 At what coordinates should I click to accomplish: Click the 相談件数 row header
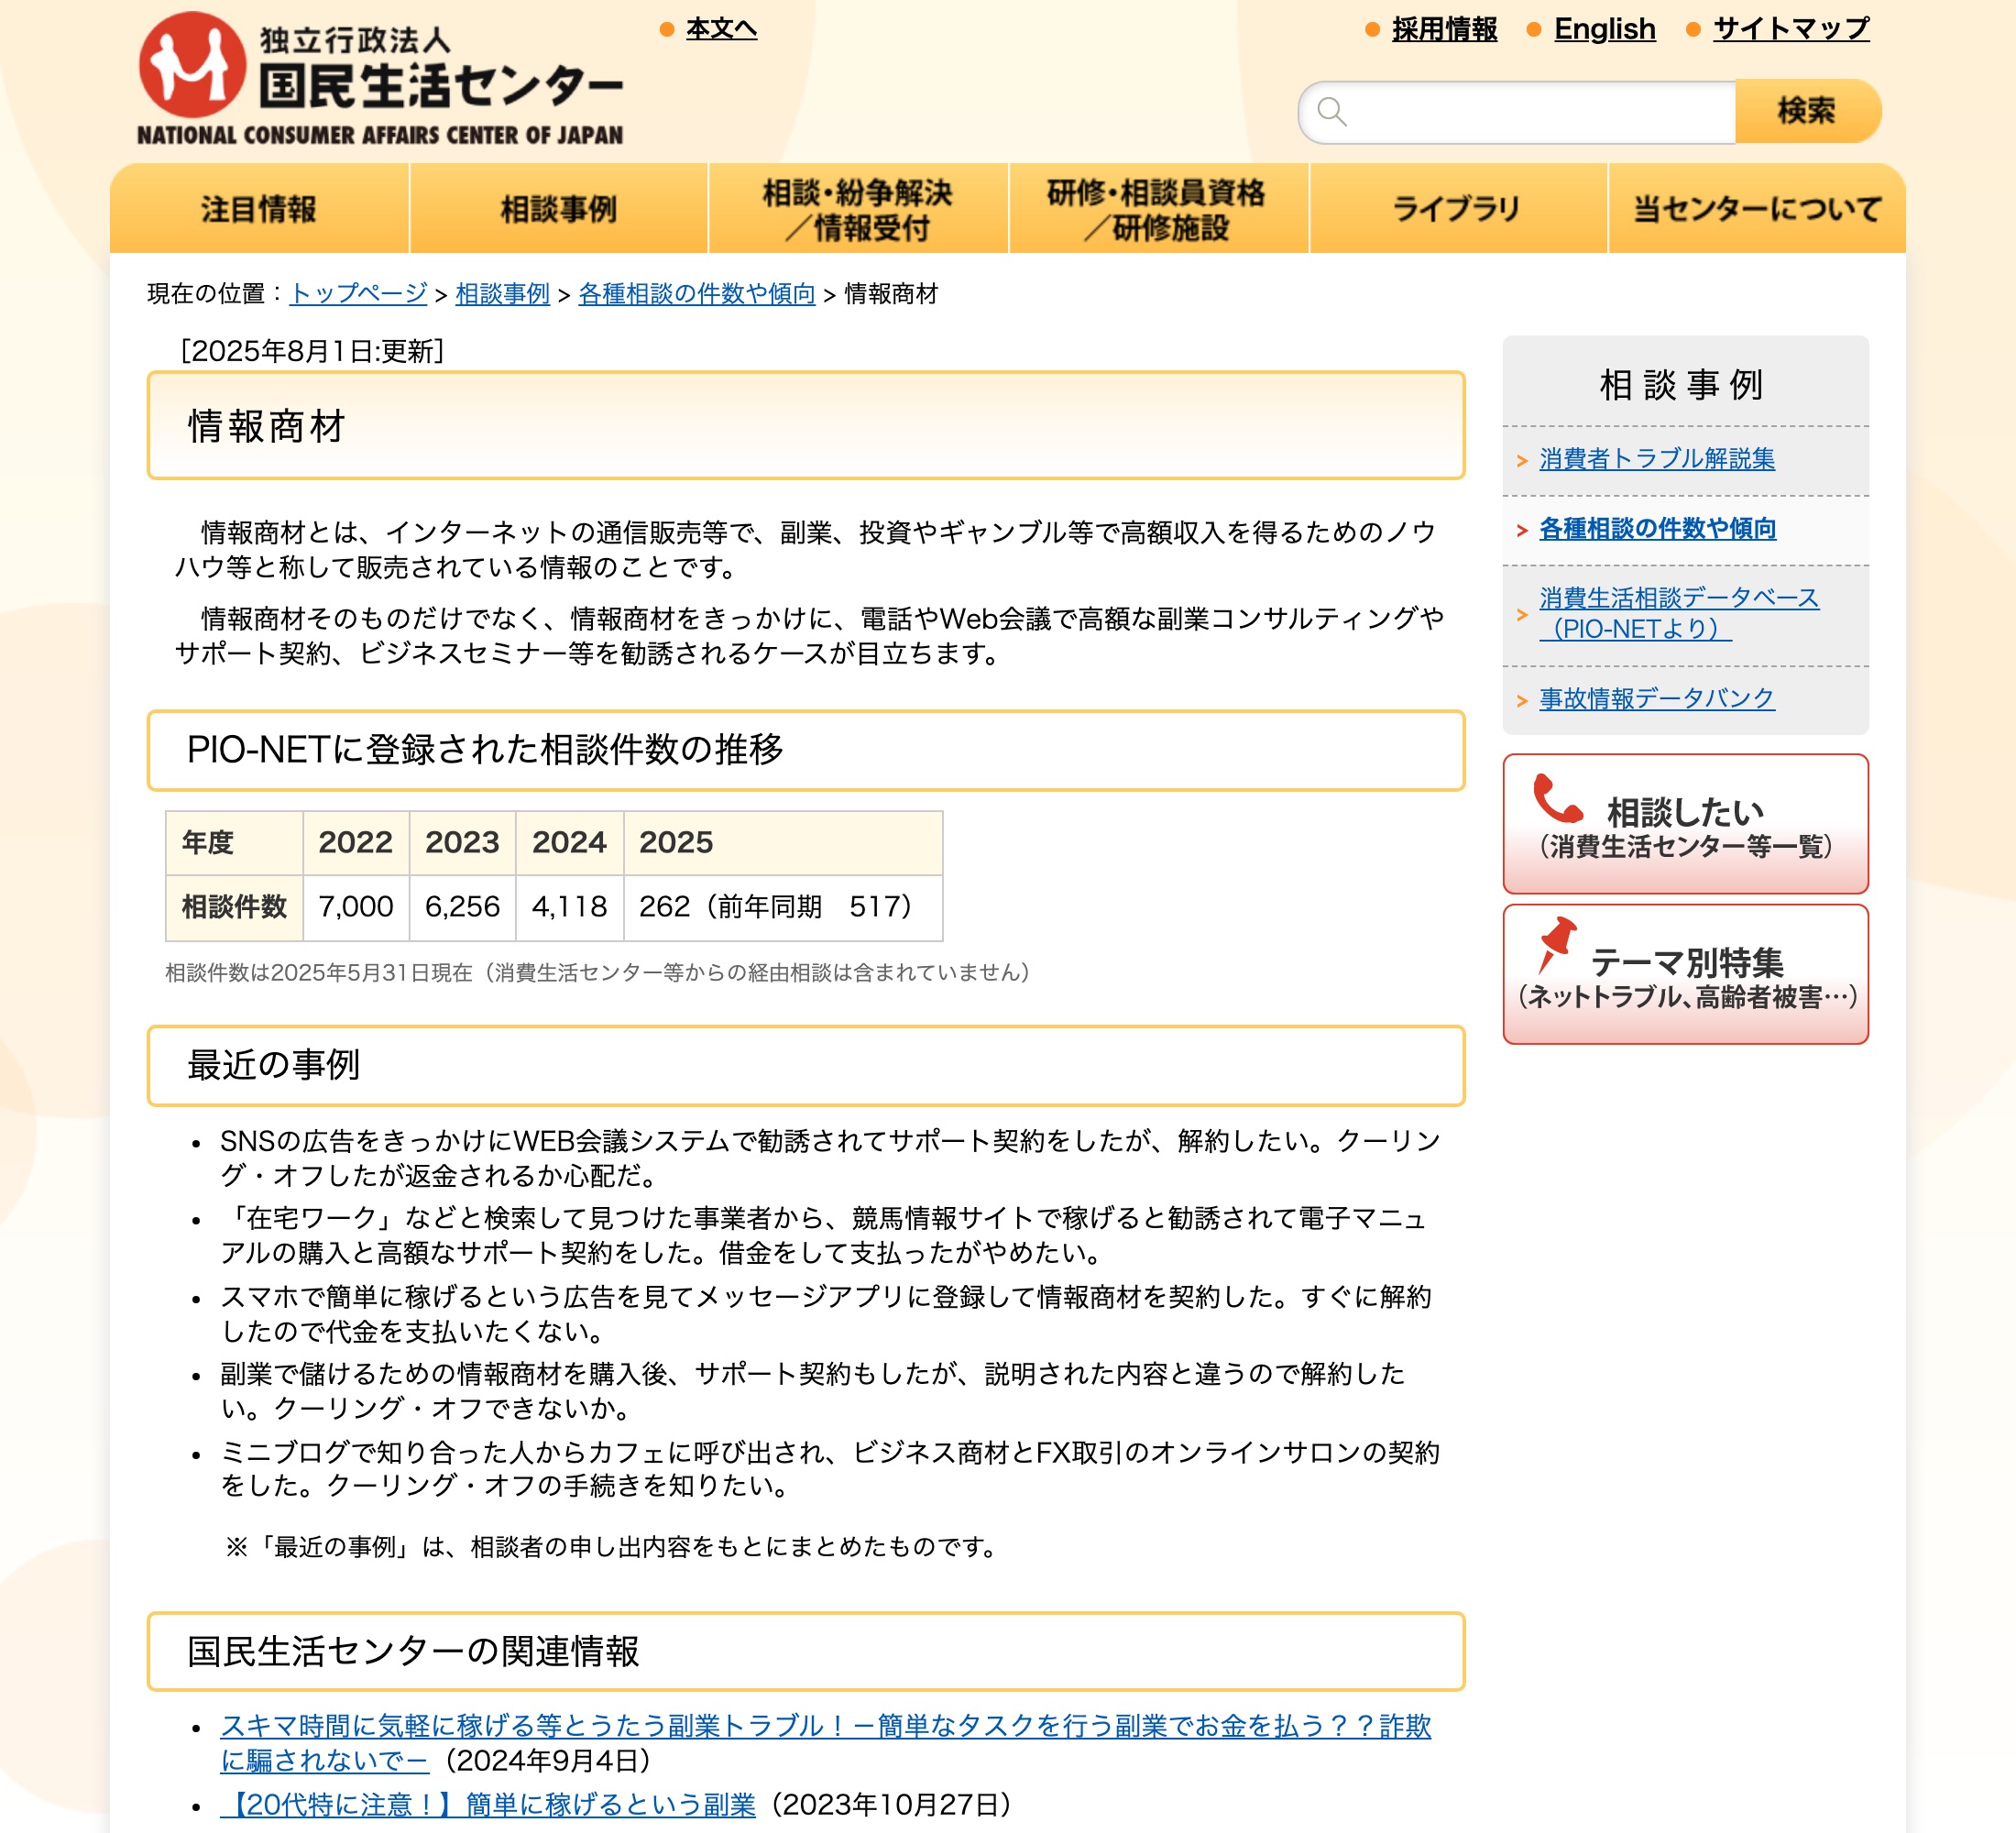pos(234,907)
